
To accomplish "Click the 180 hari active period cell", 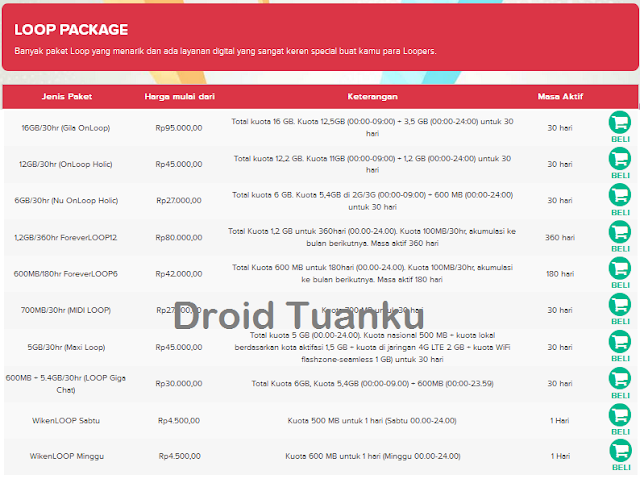I will [560, 274].
